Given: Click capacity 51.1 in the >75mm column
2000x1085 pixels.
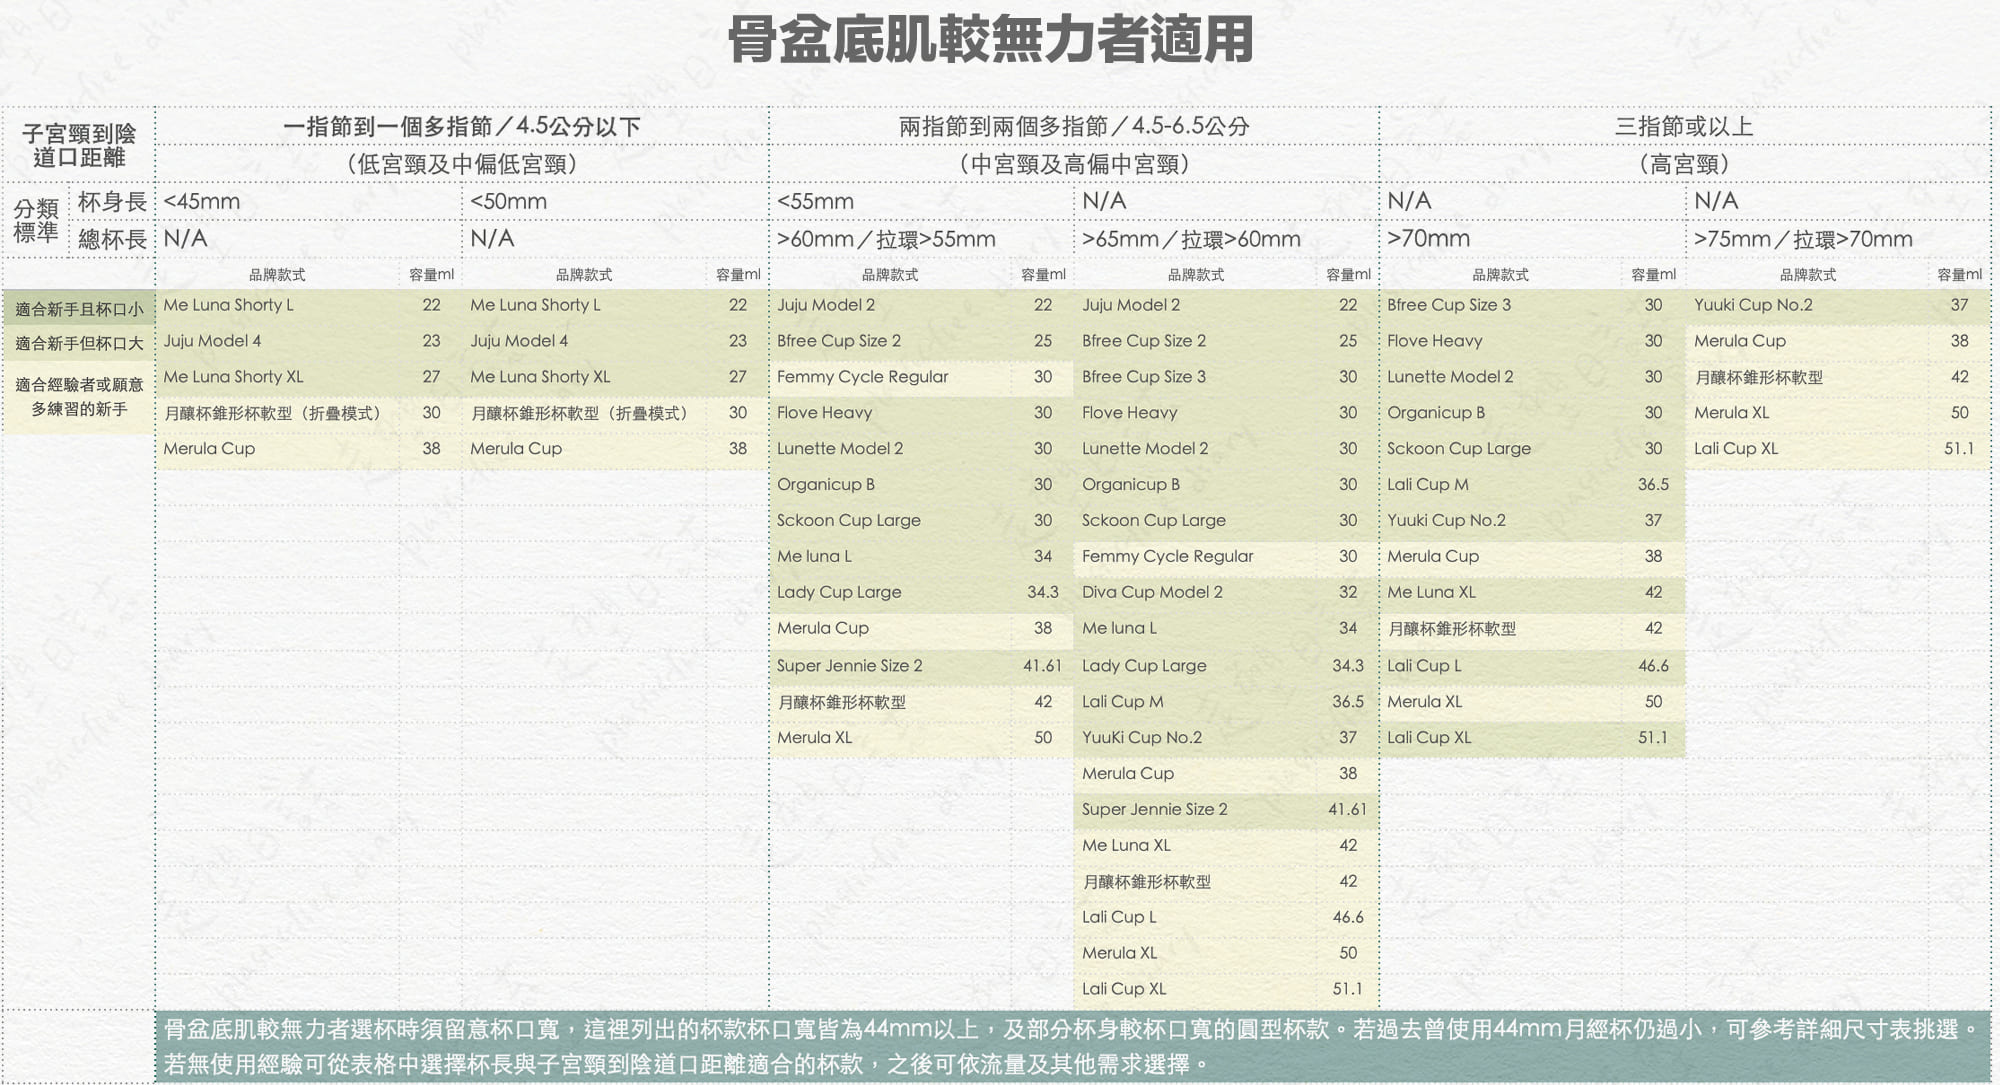Looking at the screenshot, I should (x=1959, y=449).
